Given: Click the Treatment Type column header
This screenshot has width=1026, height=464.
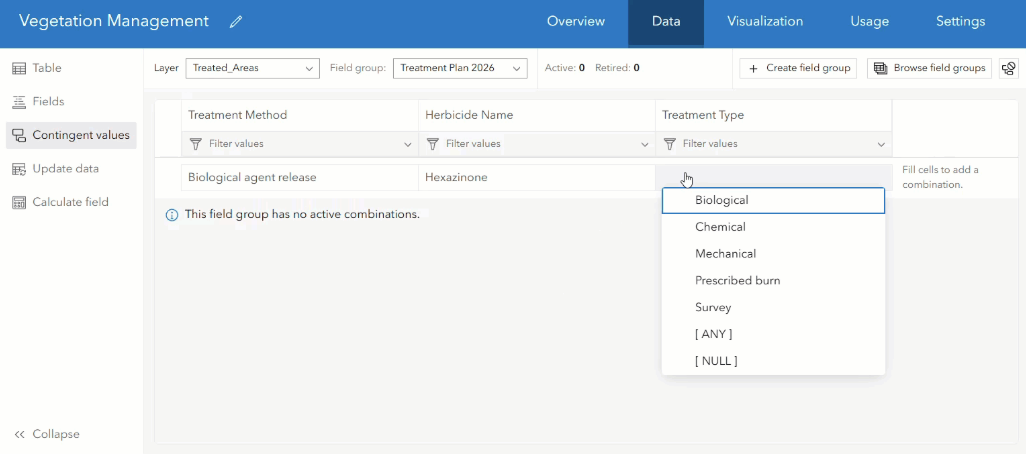Looking at the screenshot, I should [773, 115].
